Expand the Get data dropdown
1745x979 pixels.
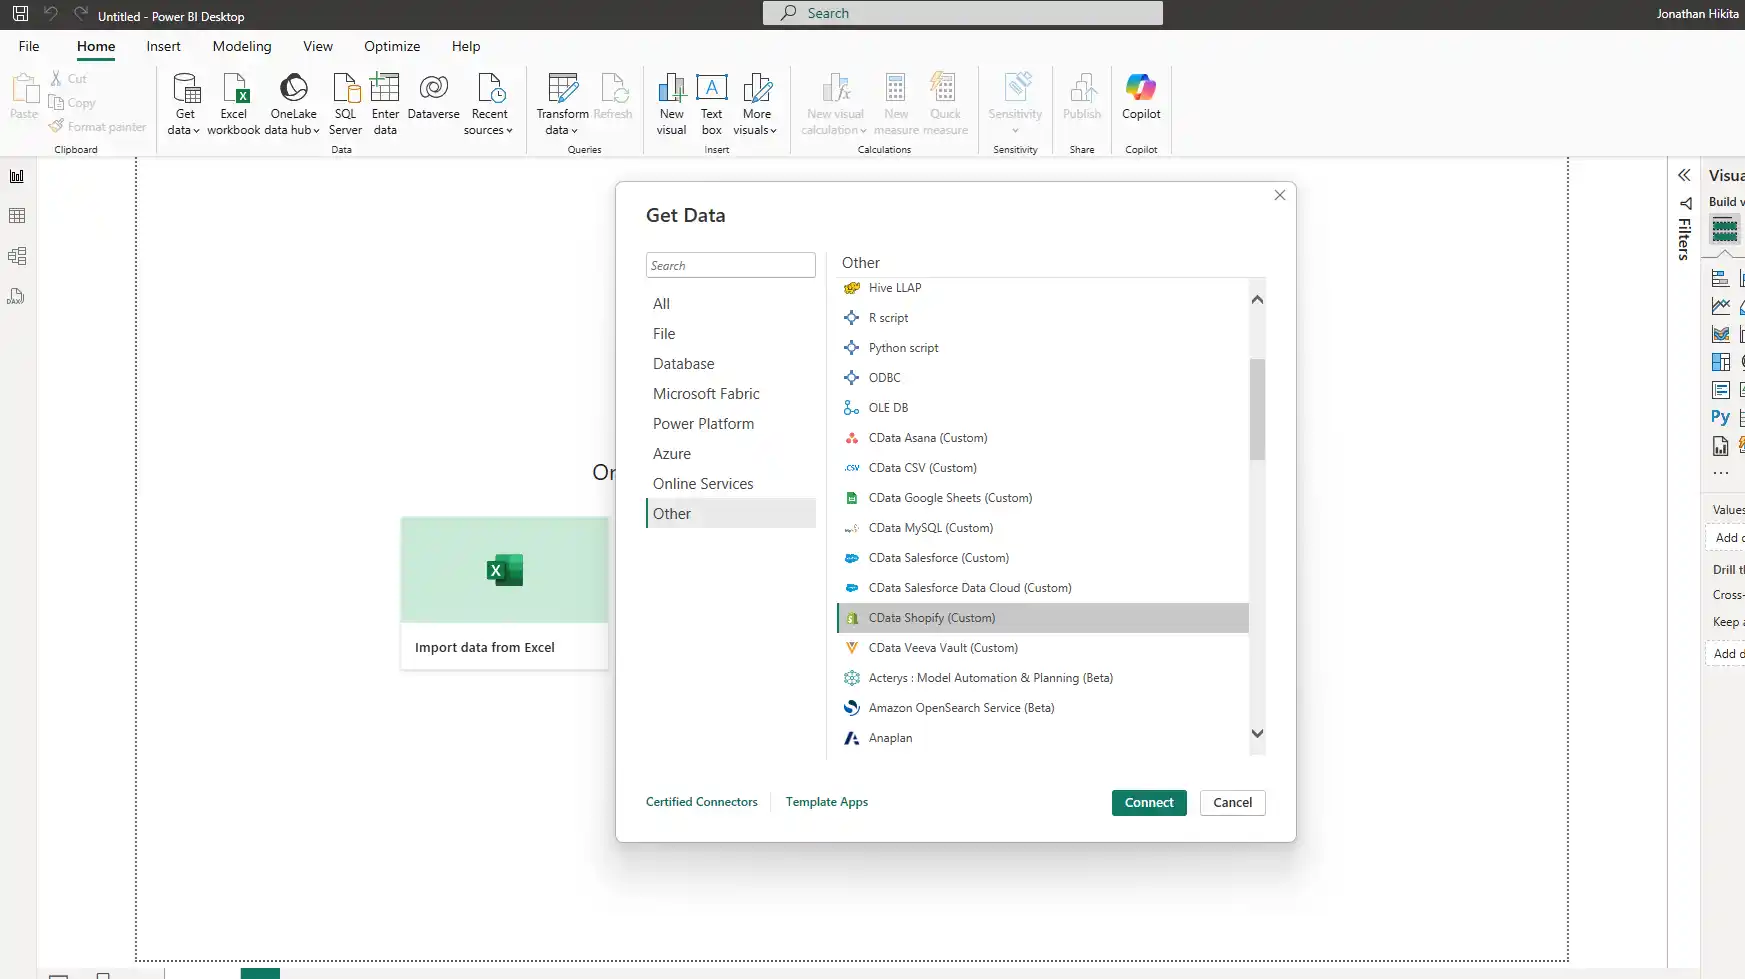pos(184,130)
